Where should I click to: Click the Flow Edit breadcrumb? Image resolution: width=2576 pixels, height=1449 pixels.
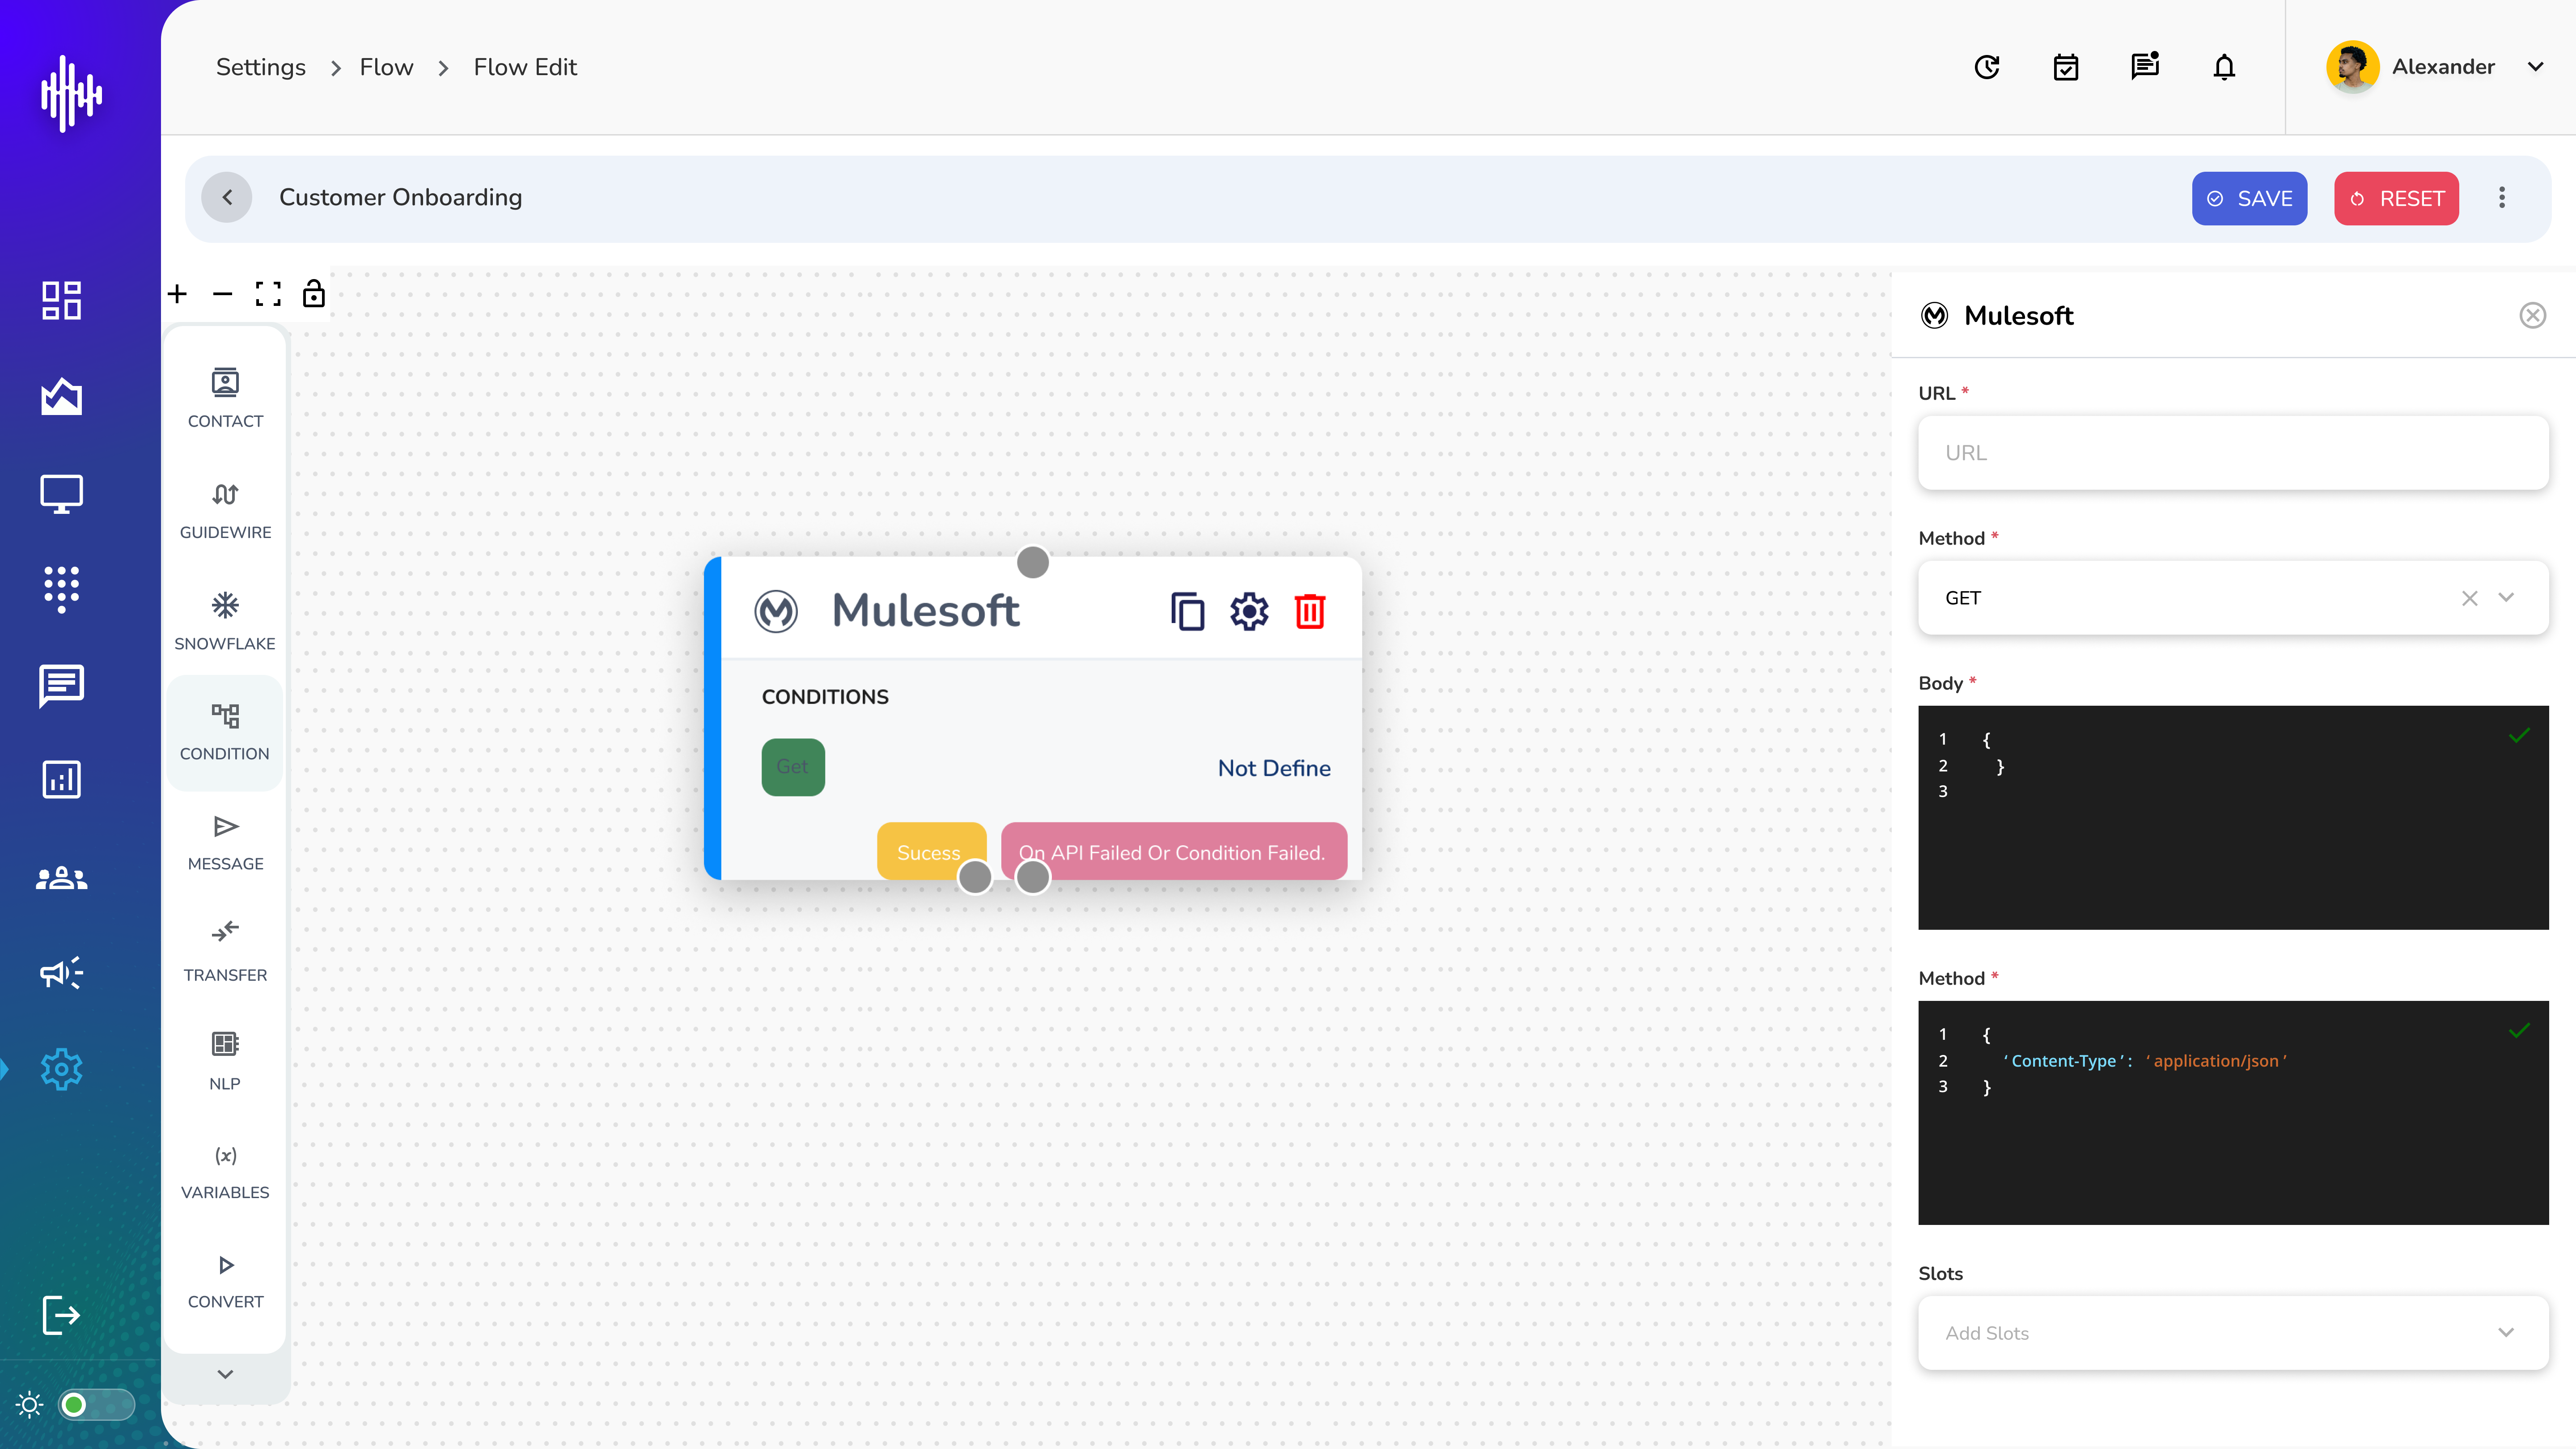(x=525, y=67)
